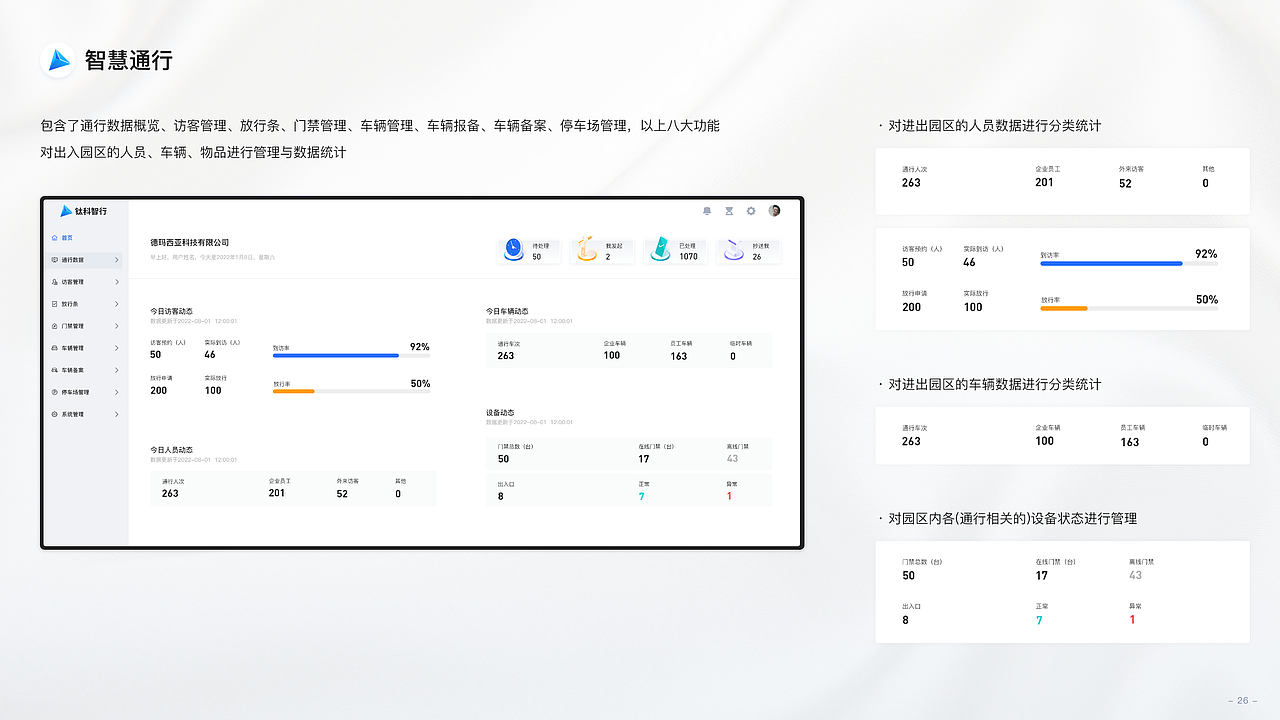Click 访客预约 value 50 in the dashboard
1280x720 pixels.
pos(156,355)
